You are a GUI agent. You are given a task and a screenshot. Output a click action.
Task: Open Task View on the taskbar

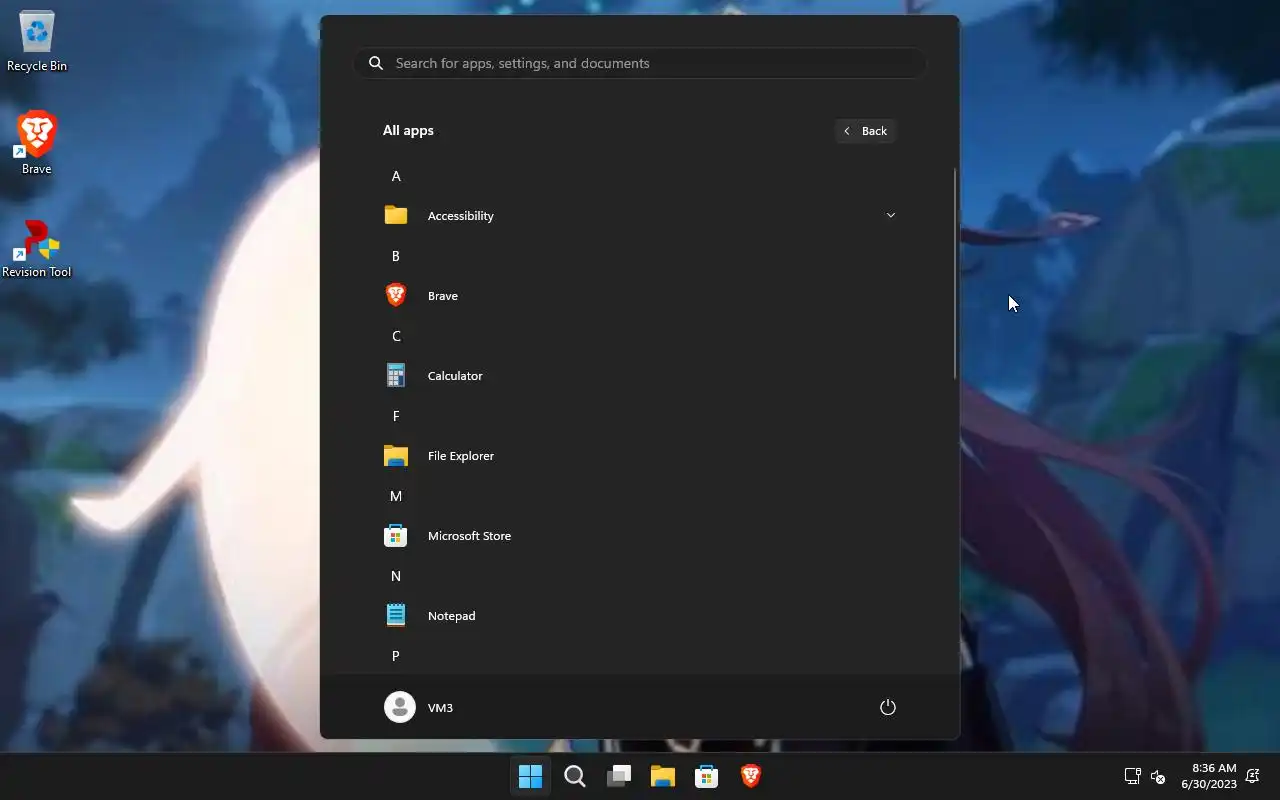pyautogui.click(x=619, y=776)
